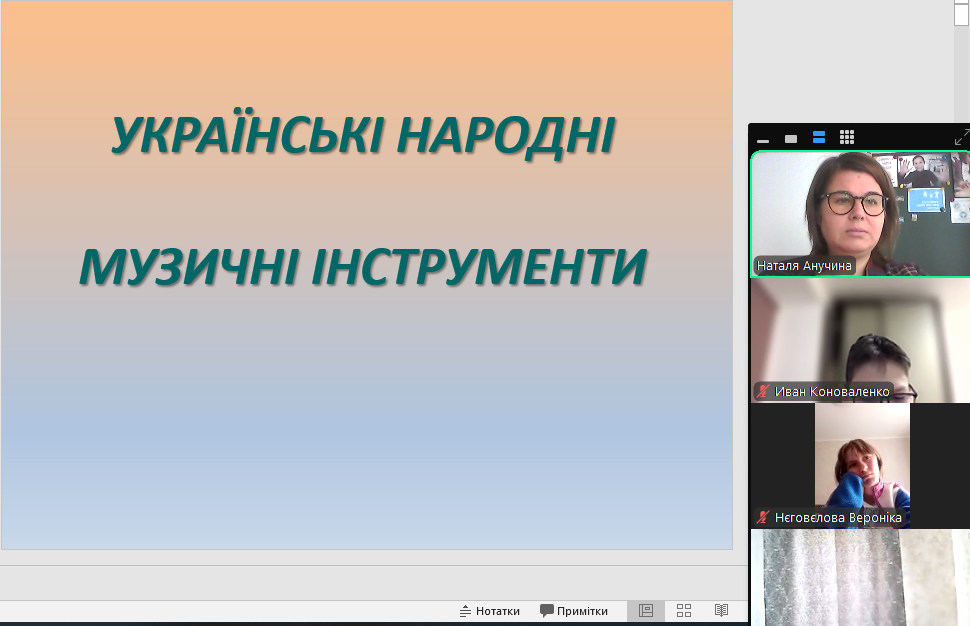This screenshot has width=970, height=626.
Task: Switch Zoom panel to single speaker view
Action: coord(791,139)
